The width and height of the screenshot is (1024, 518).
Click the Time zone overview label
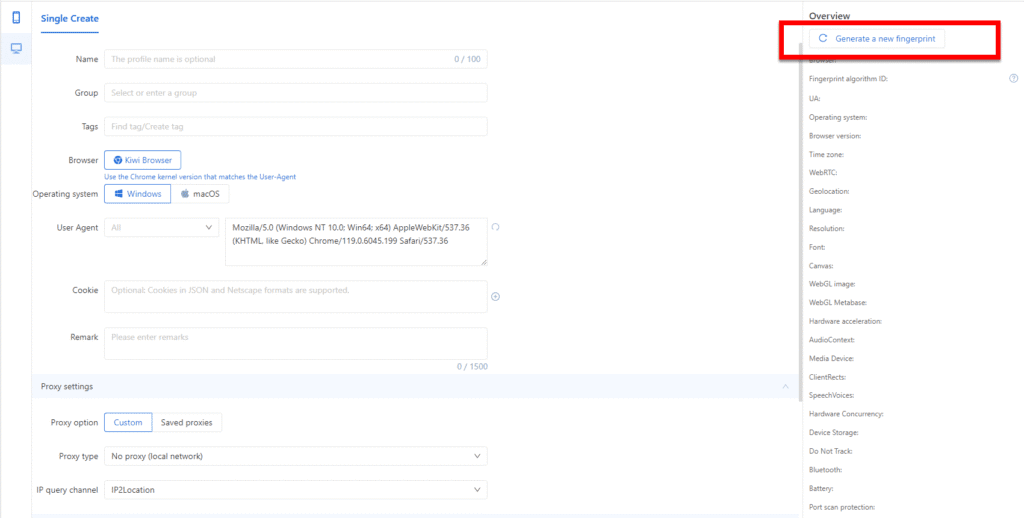(x=827, y=155)
